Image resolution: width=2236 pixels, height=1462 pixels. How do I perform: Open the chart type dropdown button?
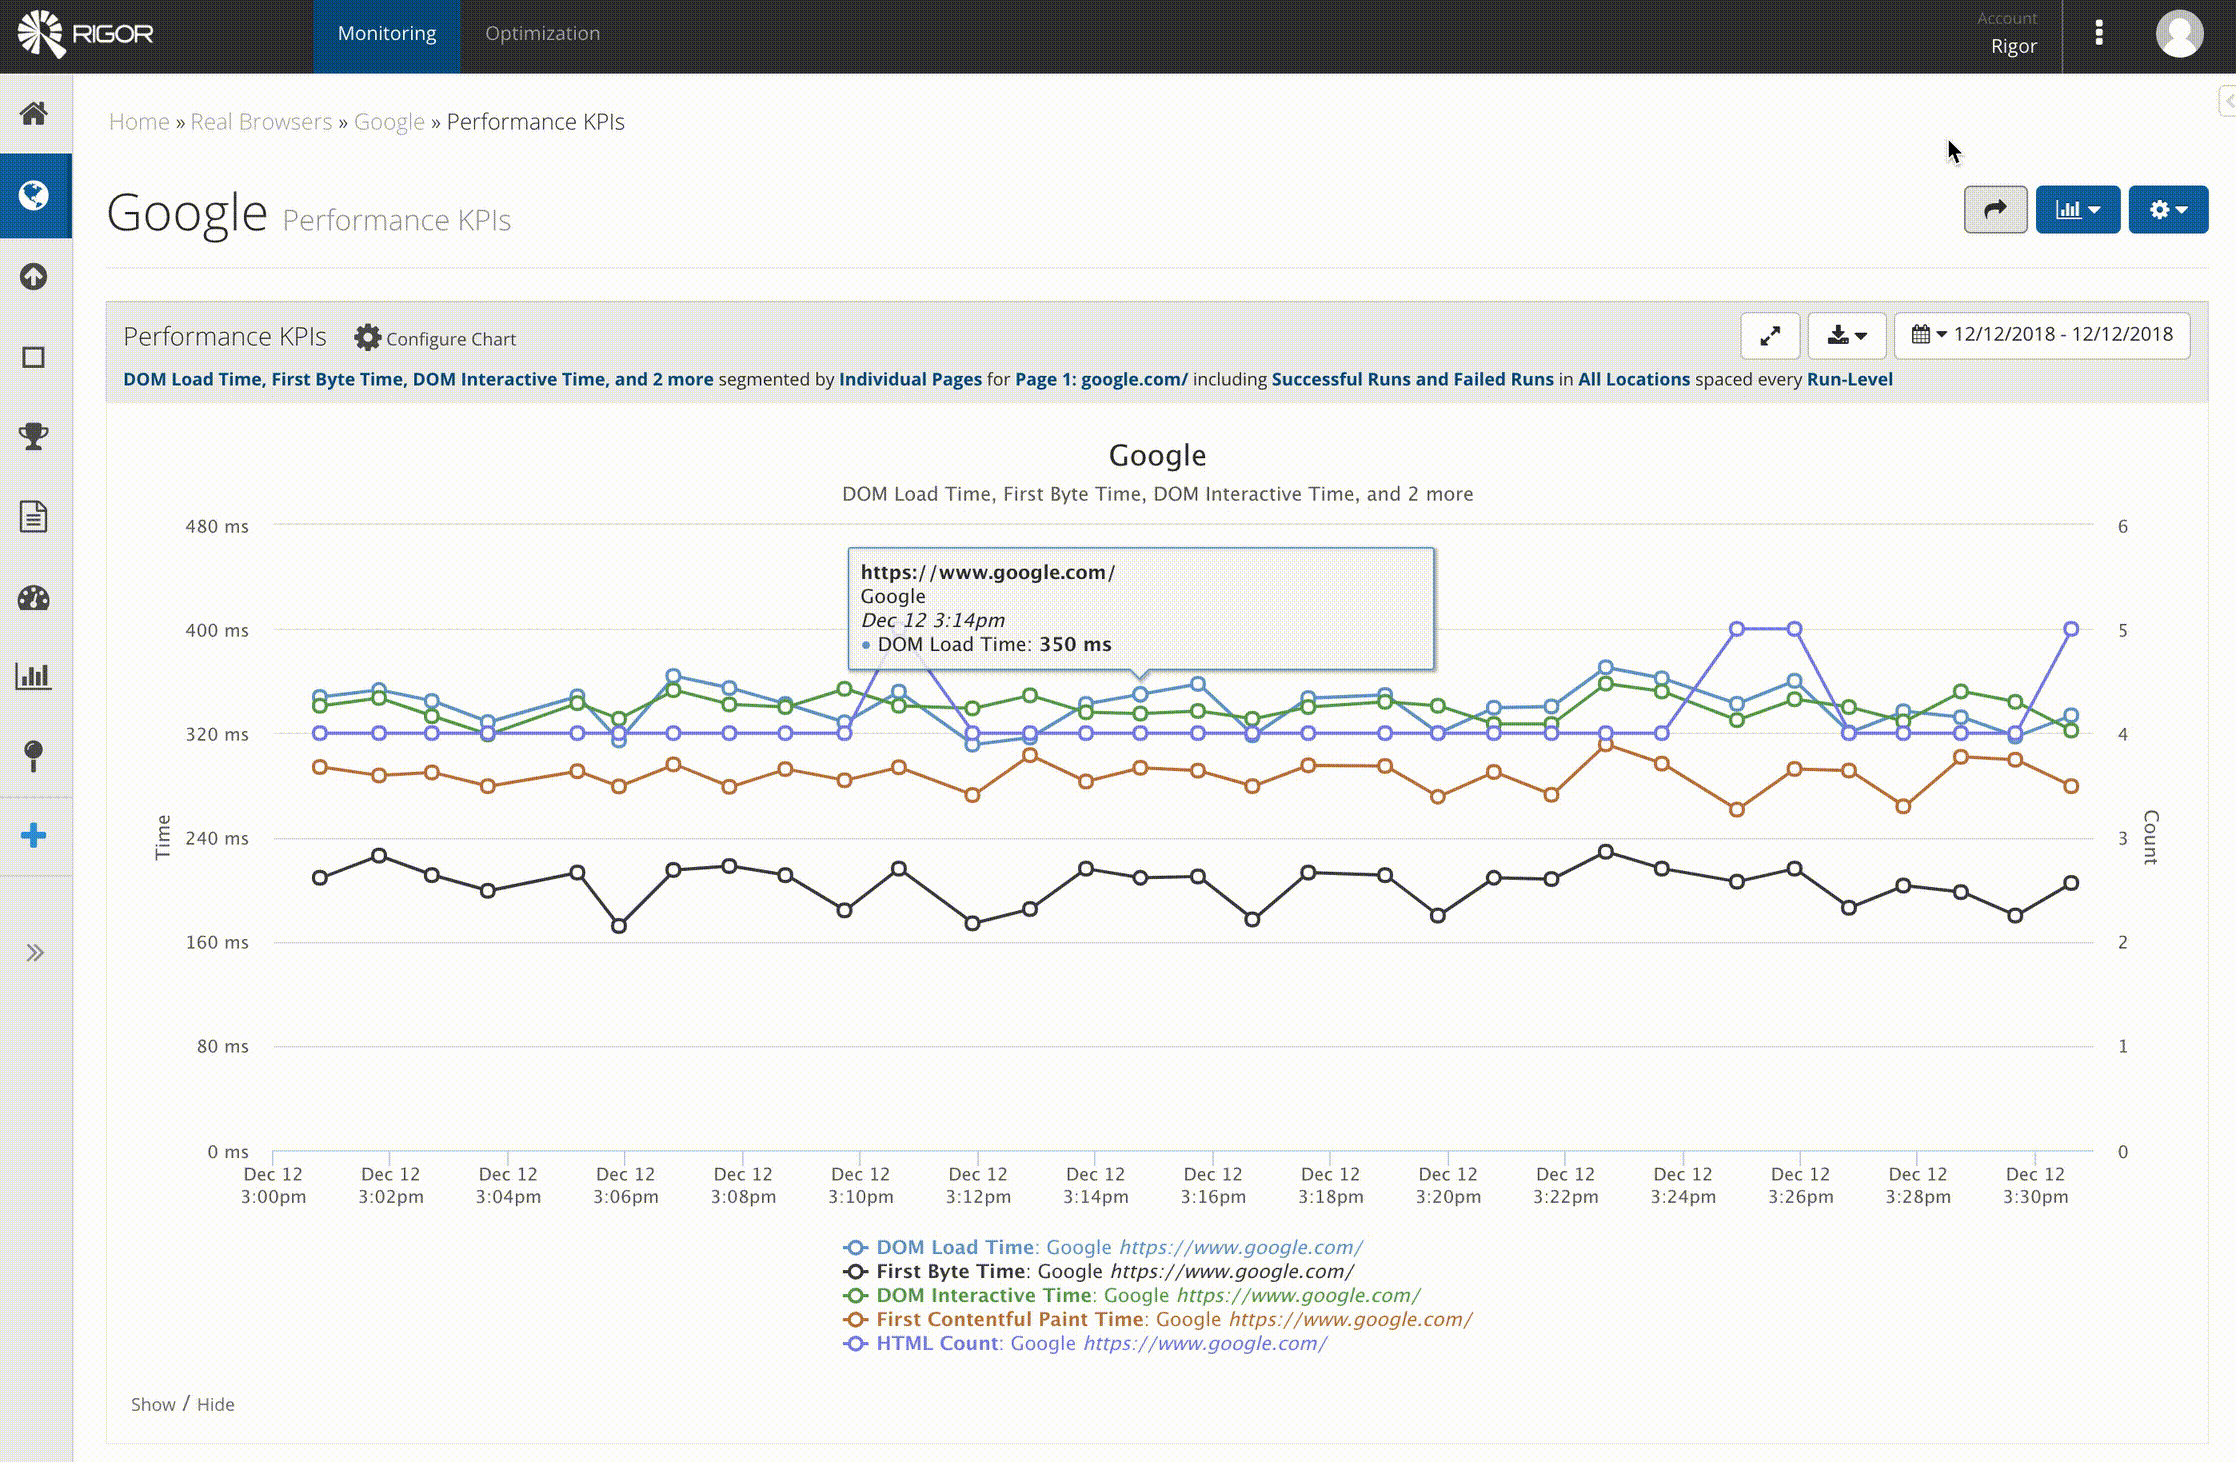(x=2078, y=209)
